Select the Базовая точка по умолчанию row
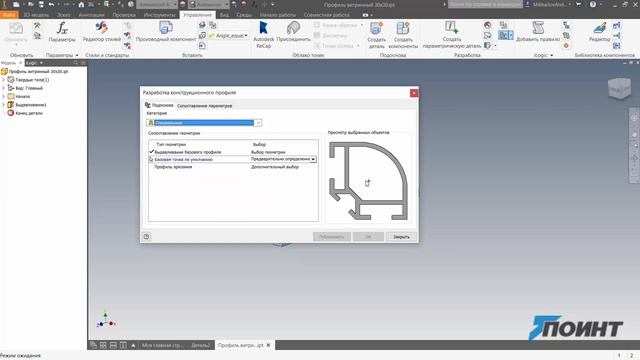Image resolution: width=640 pixels, height=360 pixels. (x=233, y=159)
